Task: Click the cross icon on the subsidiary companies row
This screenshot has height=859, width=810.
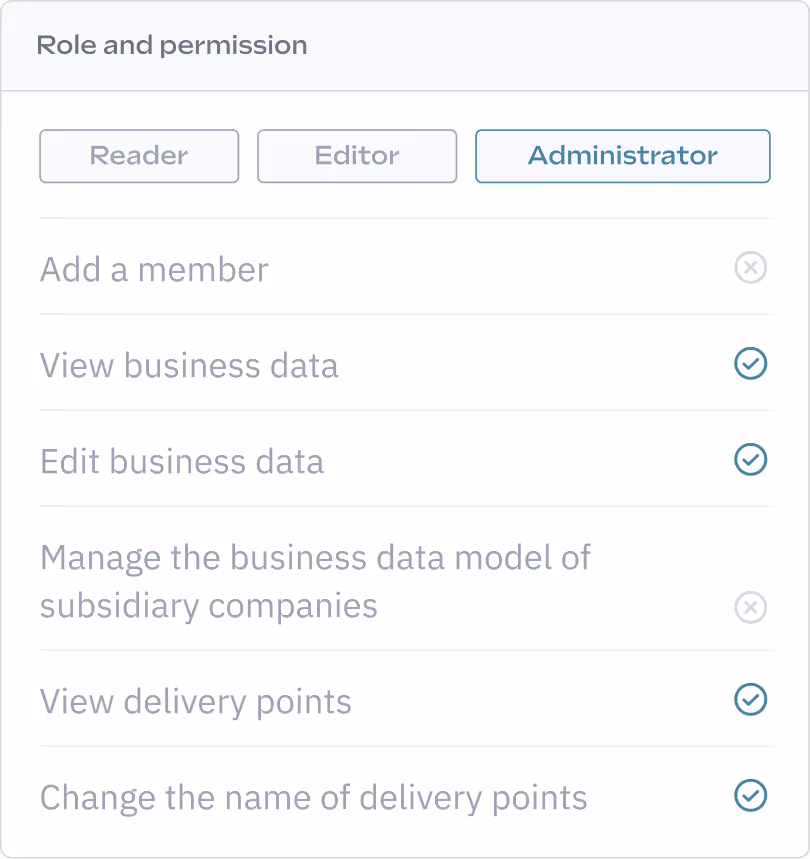Action: [751, 607]
